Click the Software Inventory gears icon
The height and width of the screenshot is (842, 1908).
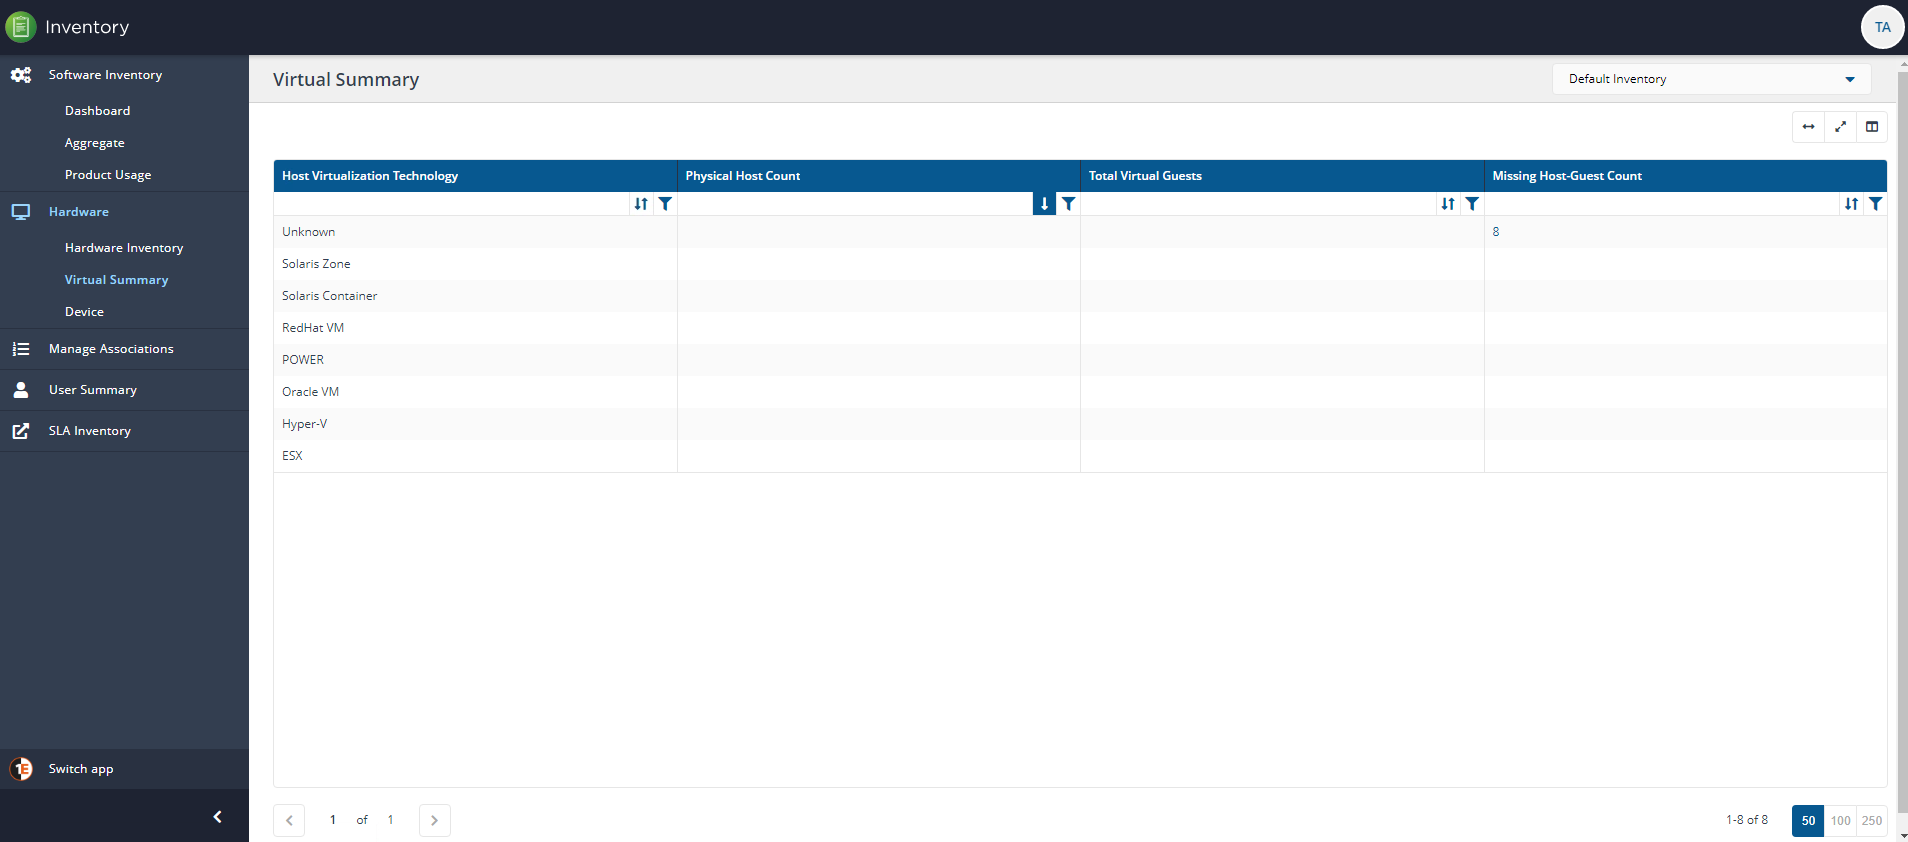point(21,75)
